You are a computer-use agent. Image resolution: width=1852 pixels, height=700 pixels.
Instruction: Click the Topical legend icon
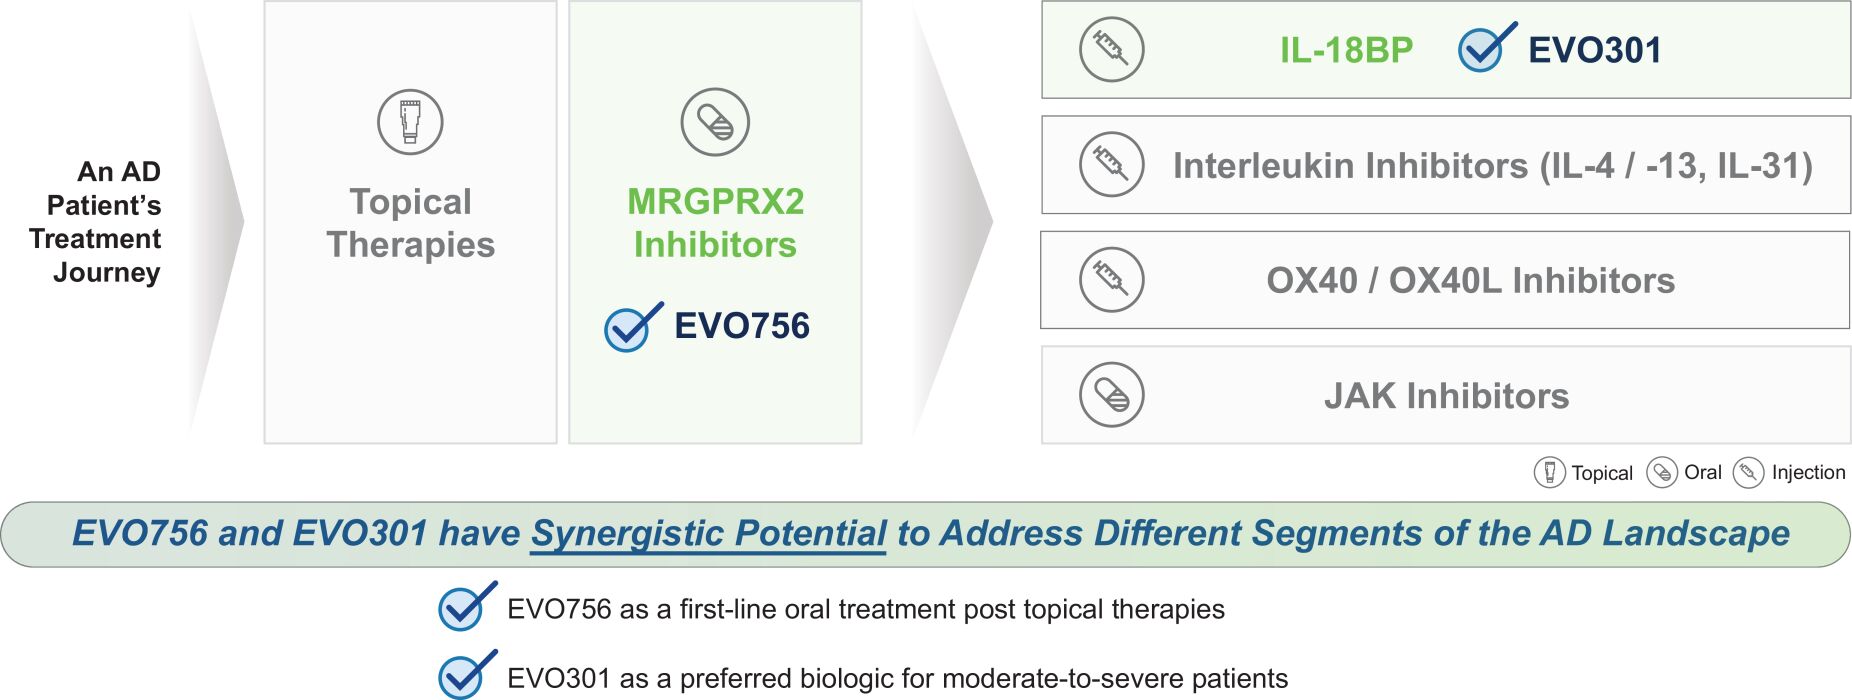1549,472
